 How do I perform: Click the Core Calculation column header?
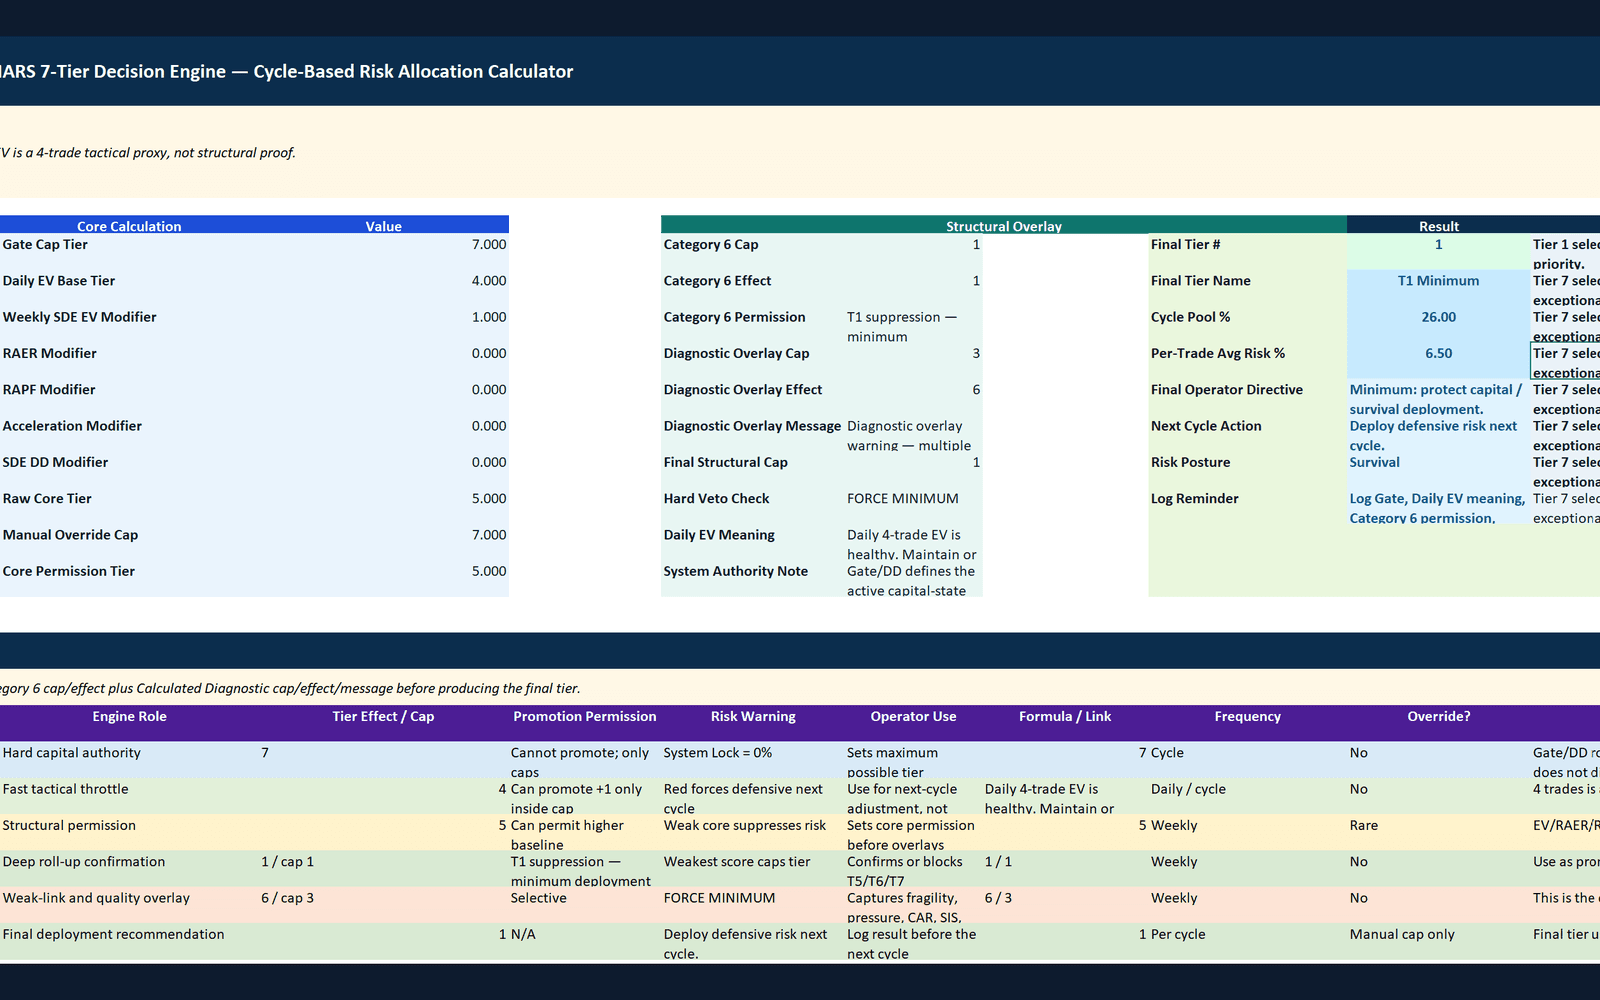coord(129,226)
